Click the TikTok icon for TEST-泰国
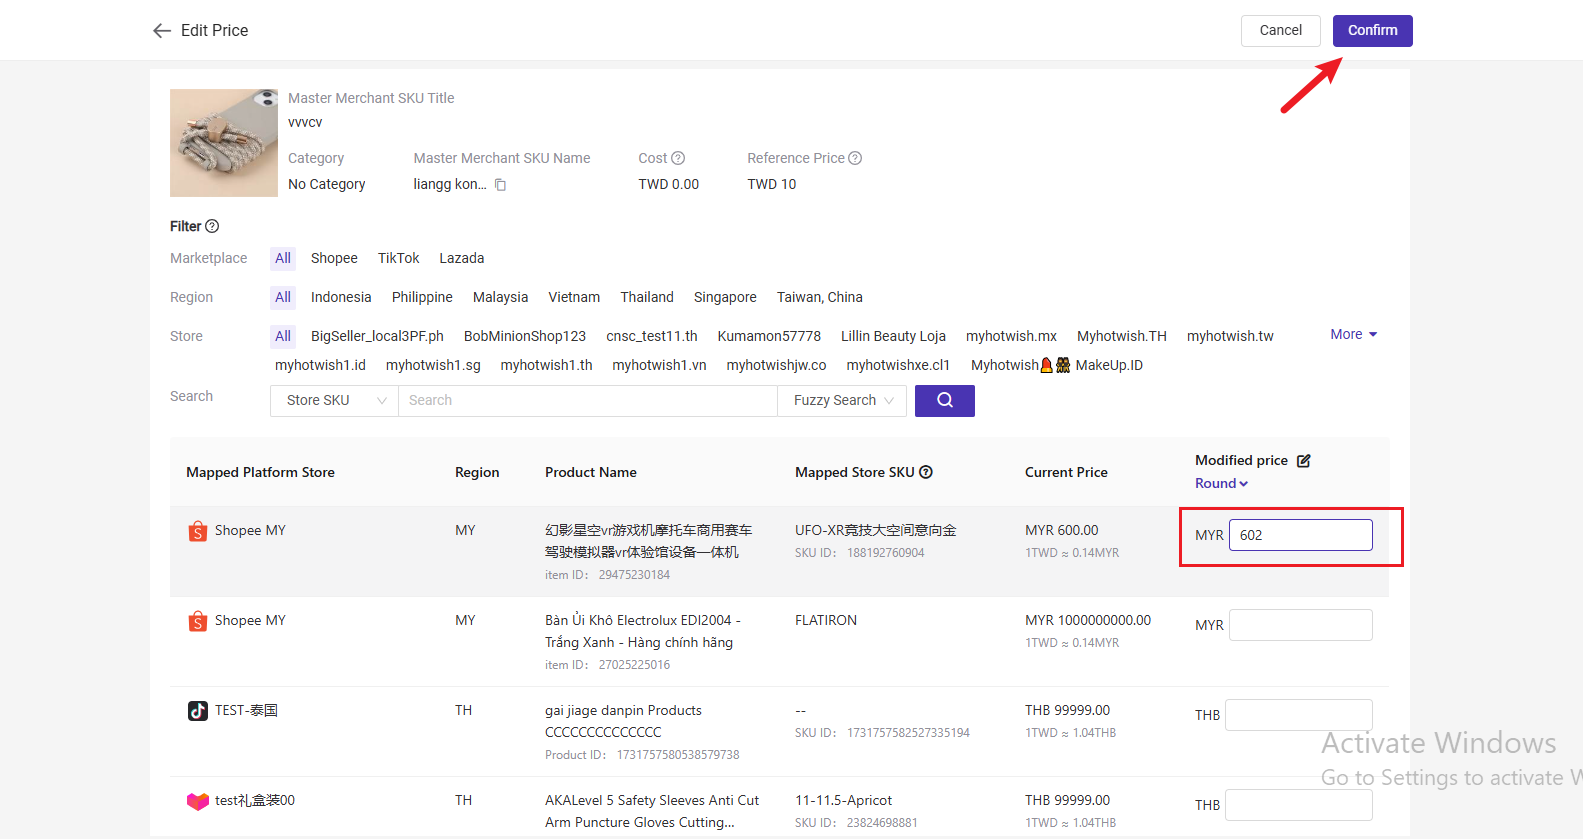The width and height of the screenshot is (1583, 839). point(198,711)
